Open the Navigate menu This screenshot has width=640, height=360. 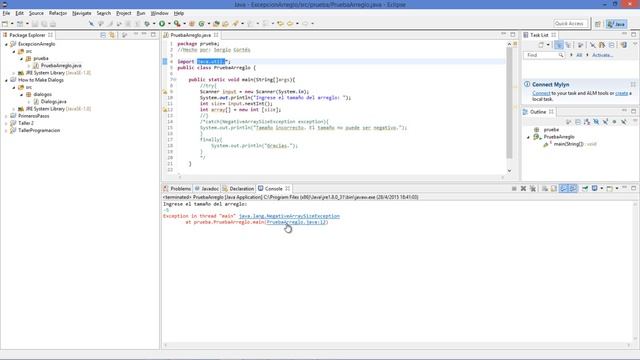pos(82,13)
